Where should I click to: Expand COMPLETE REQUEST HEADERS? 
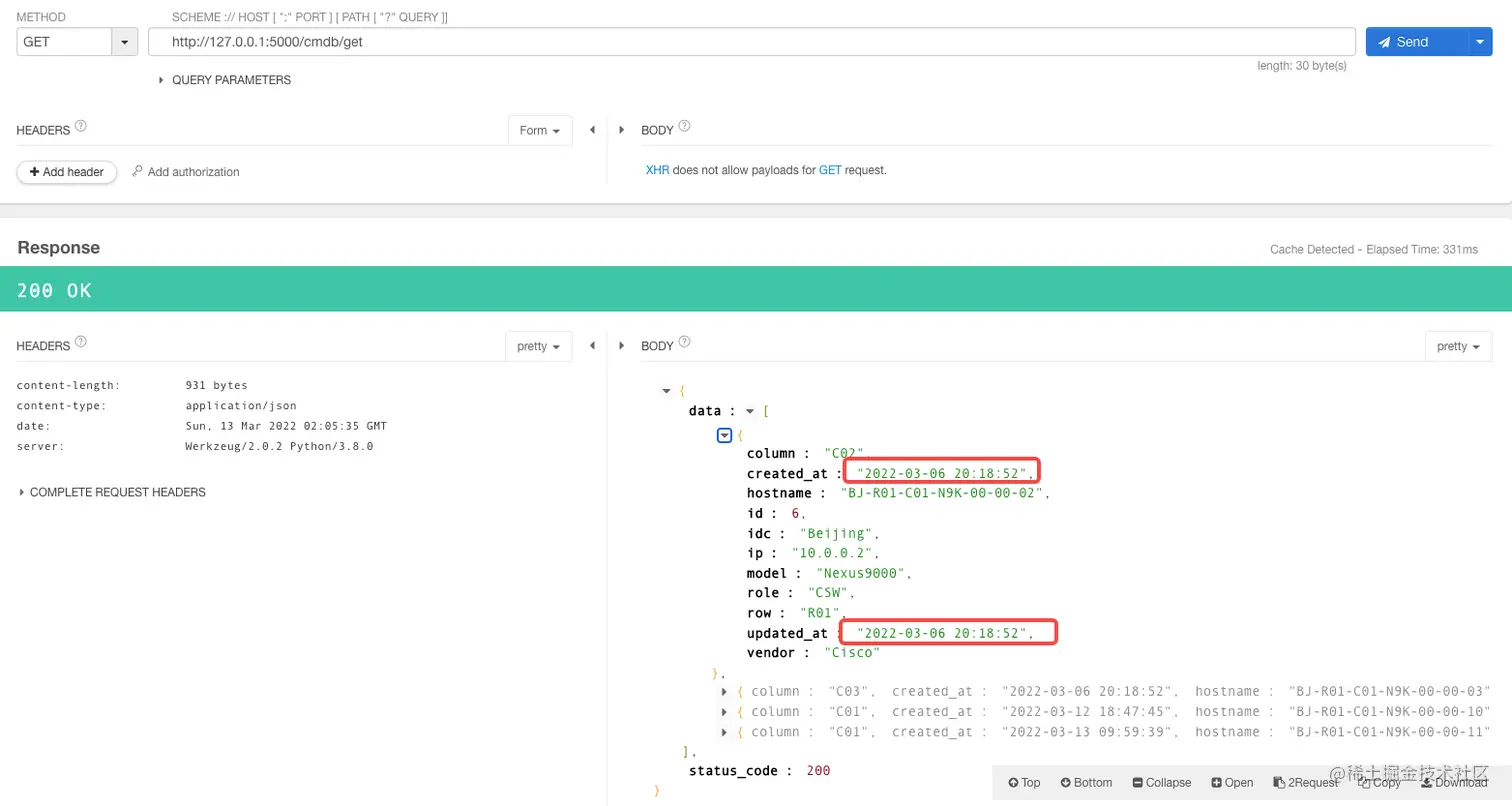(112, 492)
